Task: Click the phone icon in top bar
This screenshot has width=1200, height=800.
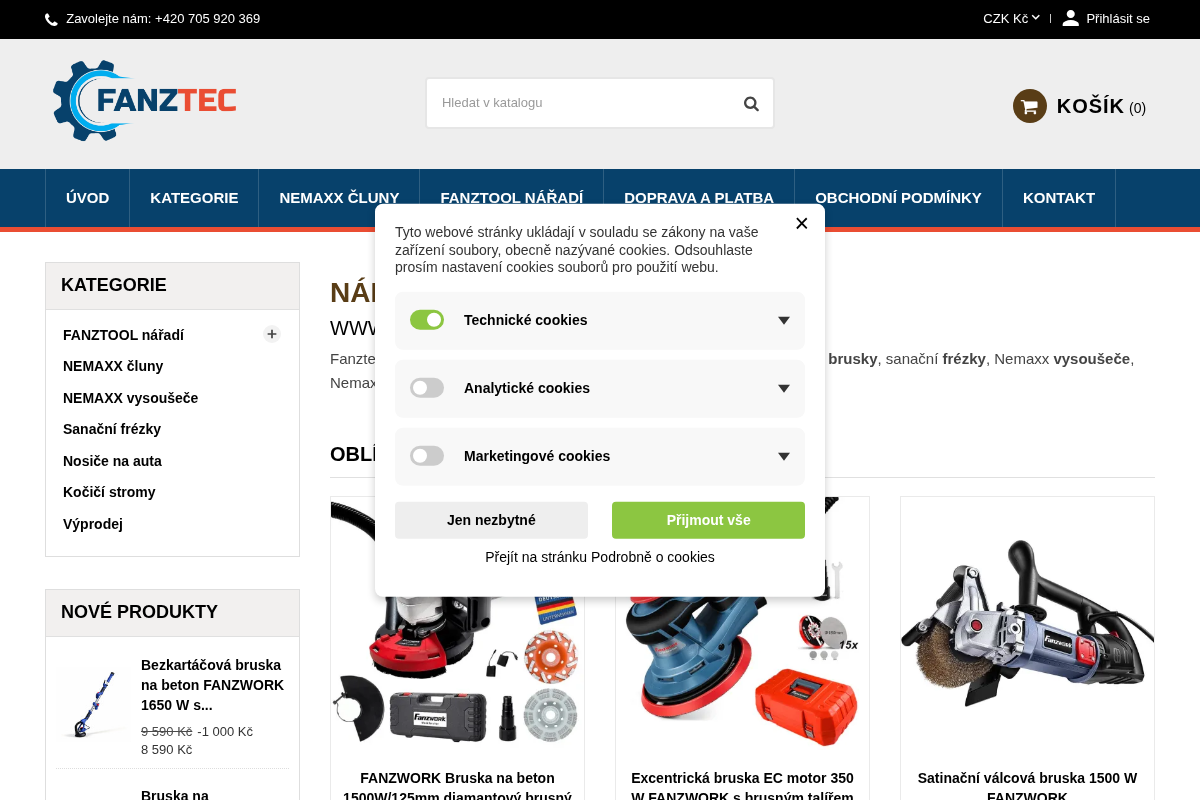Action: (x=51, y=19)
